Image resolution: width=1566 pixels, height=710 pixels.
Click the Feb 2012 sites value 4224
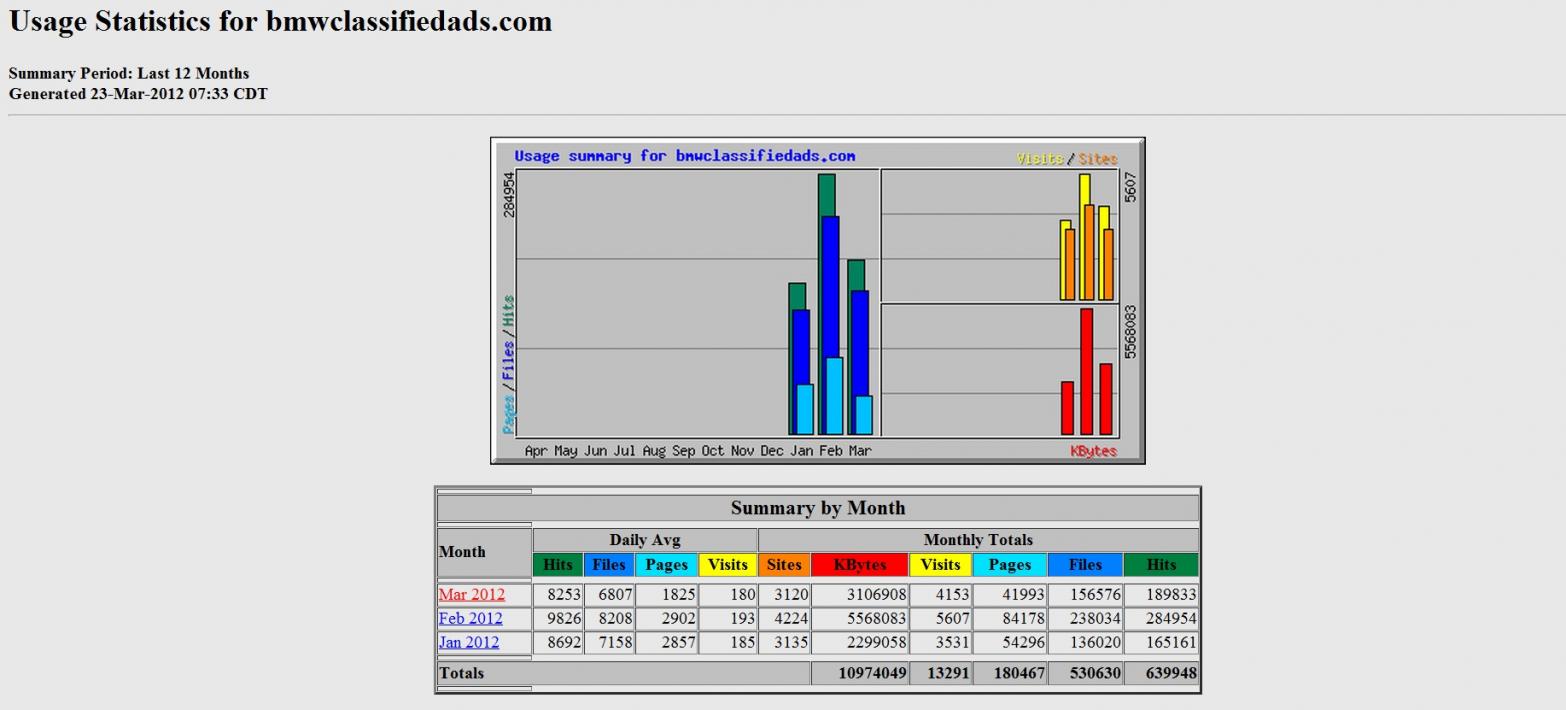[791, 618]
